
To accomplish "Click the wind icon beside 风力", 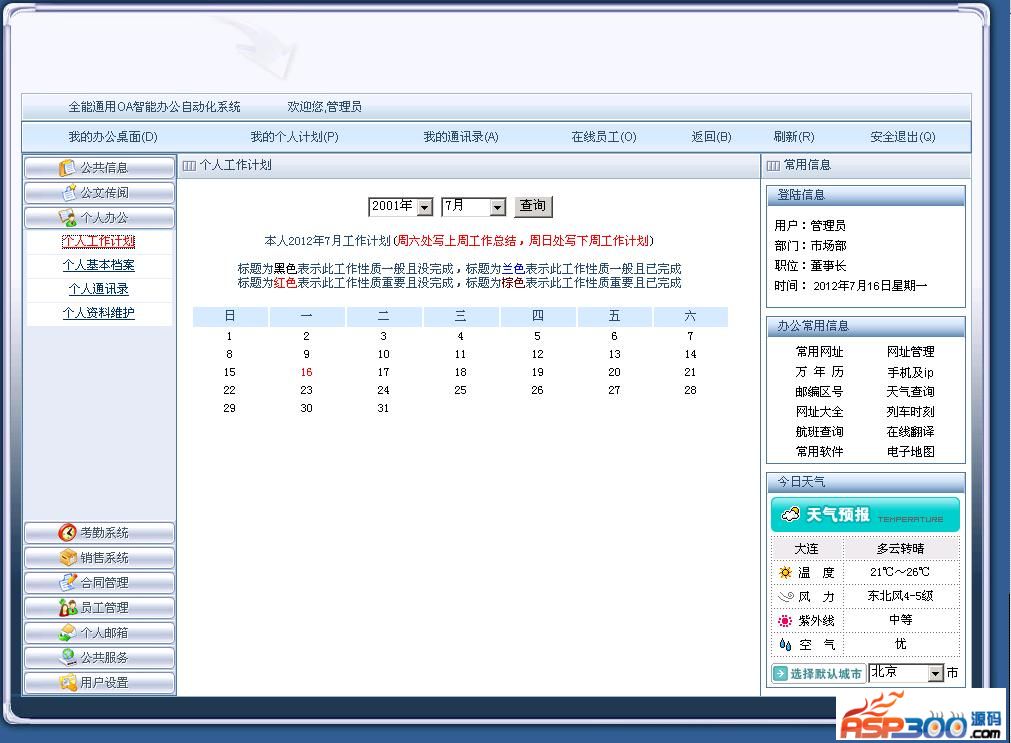I will [x=785, y=597].
